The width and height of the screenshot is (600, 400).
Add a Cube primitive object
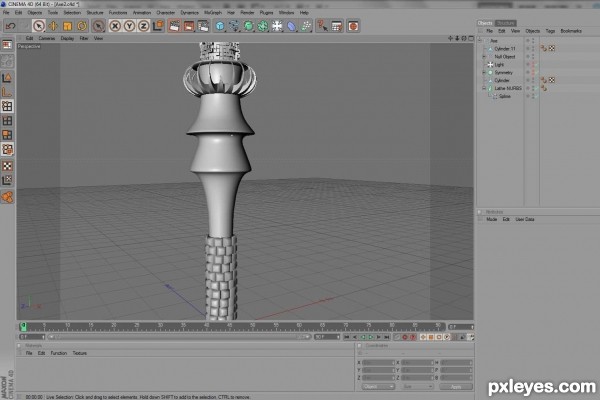(220, 26)
